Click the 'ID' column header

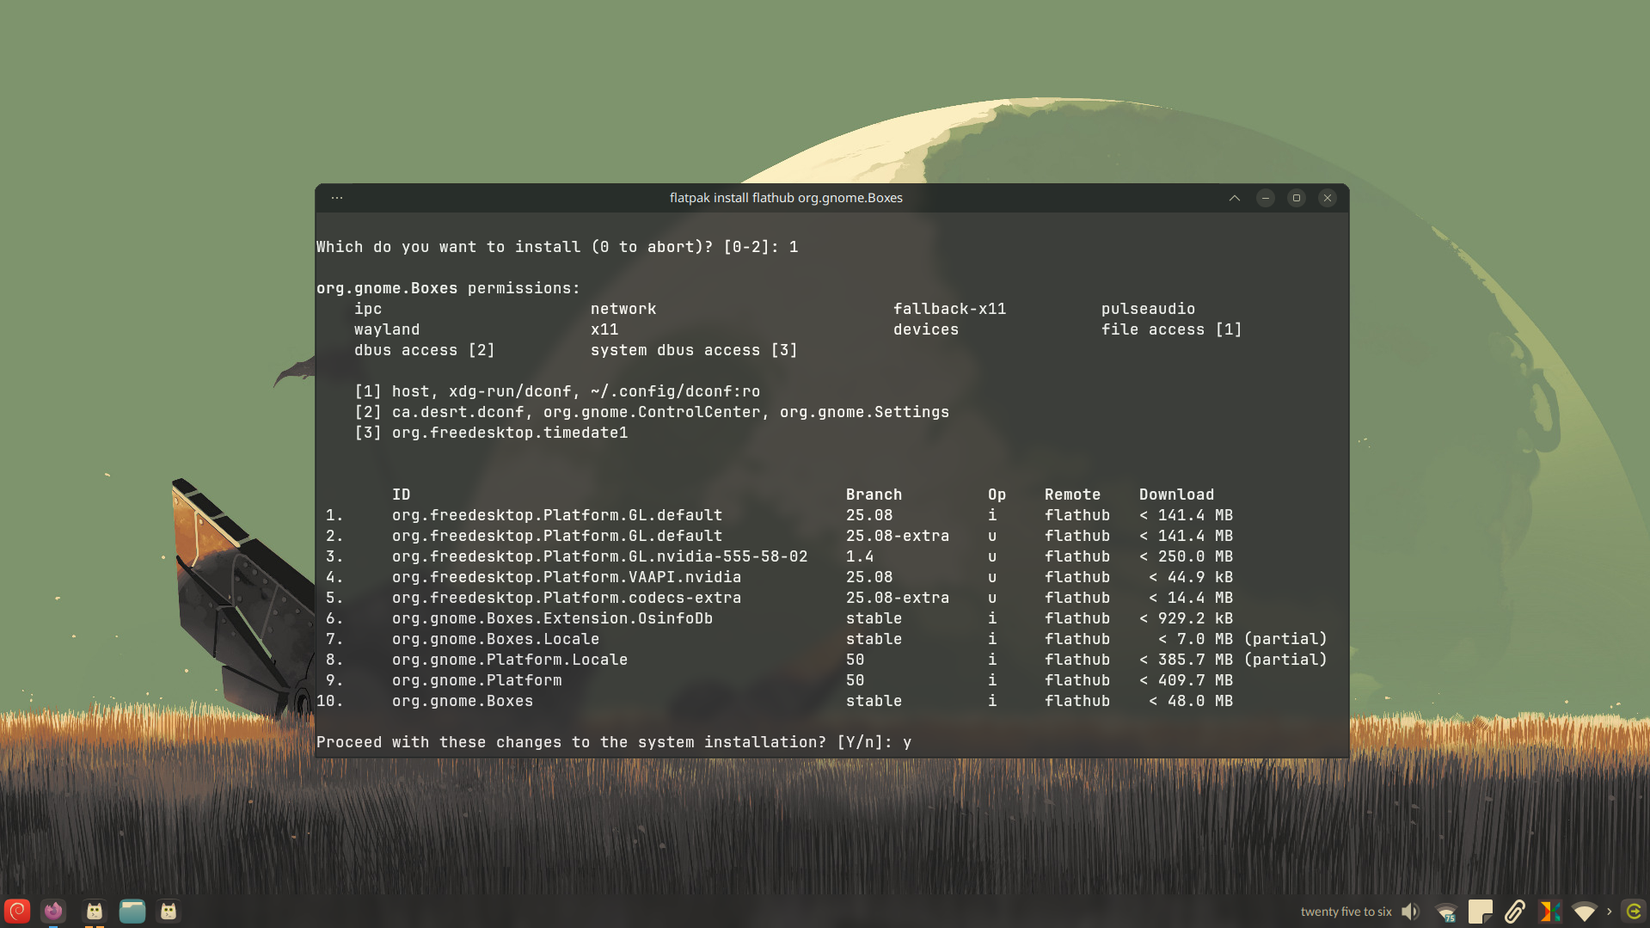tap(401, 495)
